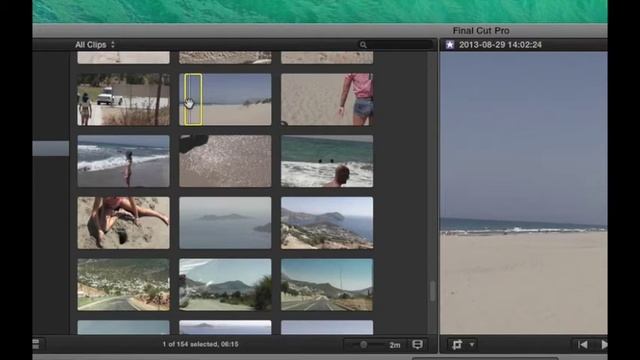Click the highlighted event row in the library sidebar

51,148
